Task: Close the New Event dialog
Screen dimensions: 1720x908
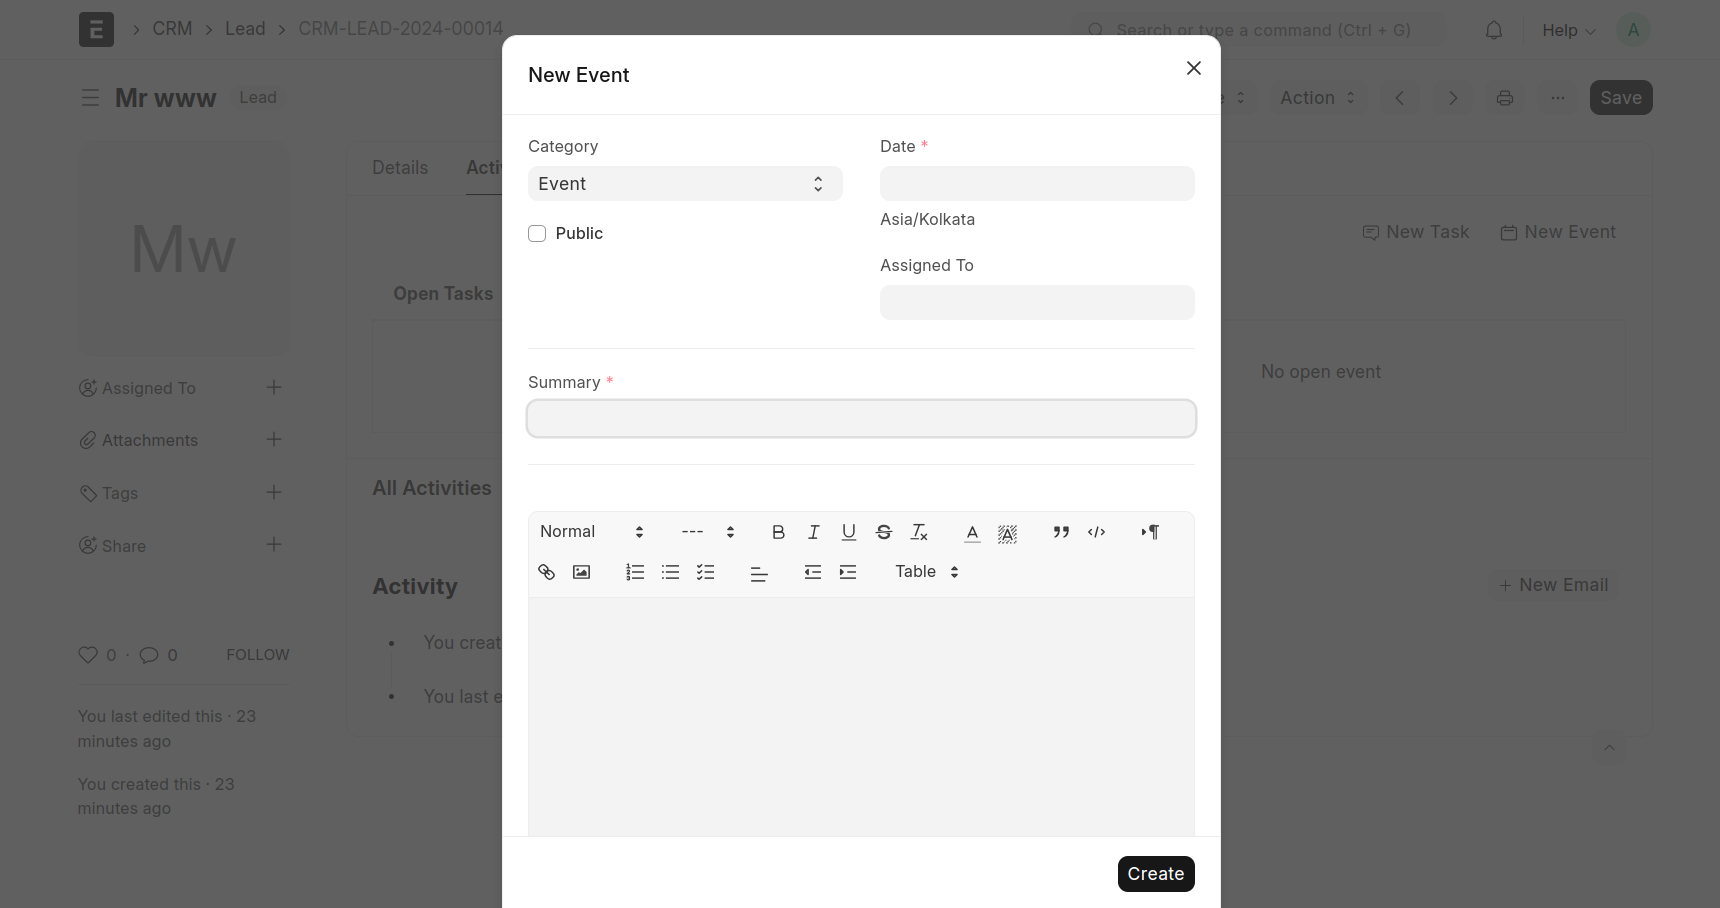Action: (1193, 68)
